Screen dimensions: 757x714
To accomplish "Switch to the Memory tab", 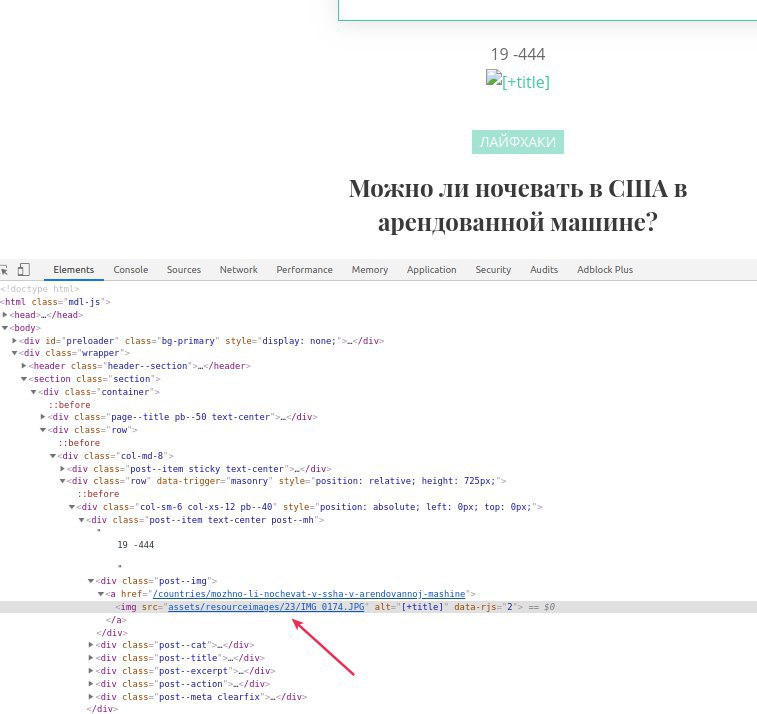I will click(370, 269).
